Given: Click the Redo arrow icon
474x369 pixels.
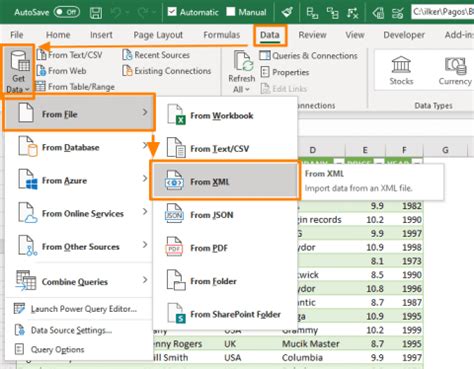Looking at the screenshot, I should (x=143, y=13).
